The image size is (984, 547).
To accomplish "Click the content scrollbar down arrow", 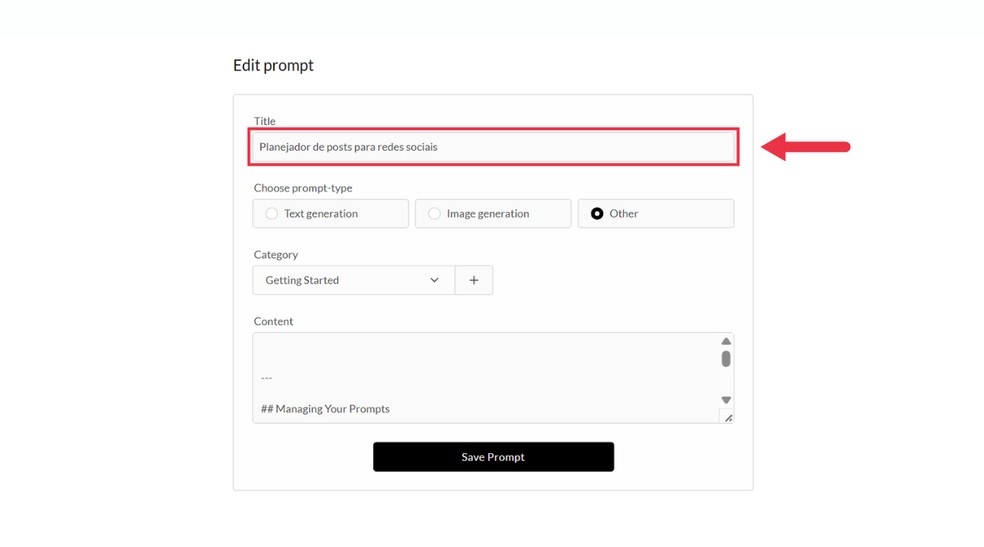I will coord(726,400).
